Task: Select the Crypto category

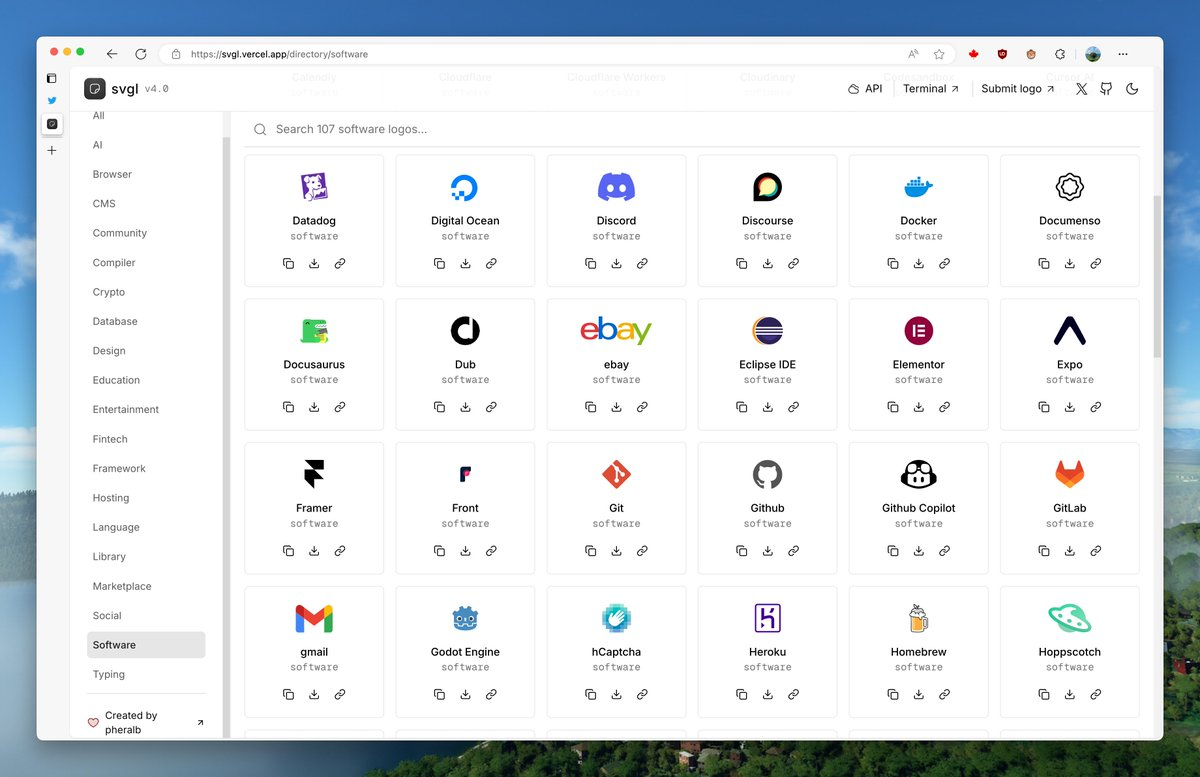Action: point(146,292)
